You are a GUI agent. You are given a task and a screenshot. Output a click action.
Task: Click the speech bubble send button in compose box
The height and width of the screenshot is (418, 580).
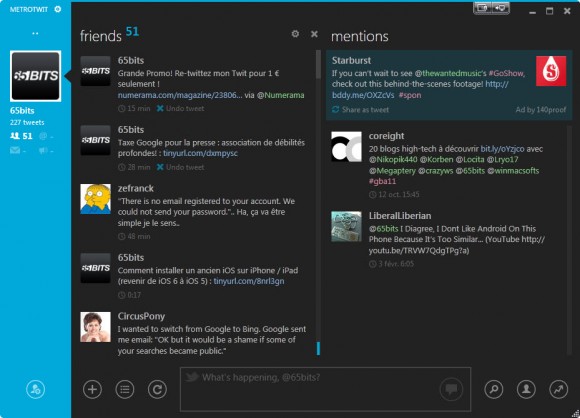[451, 389]
